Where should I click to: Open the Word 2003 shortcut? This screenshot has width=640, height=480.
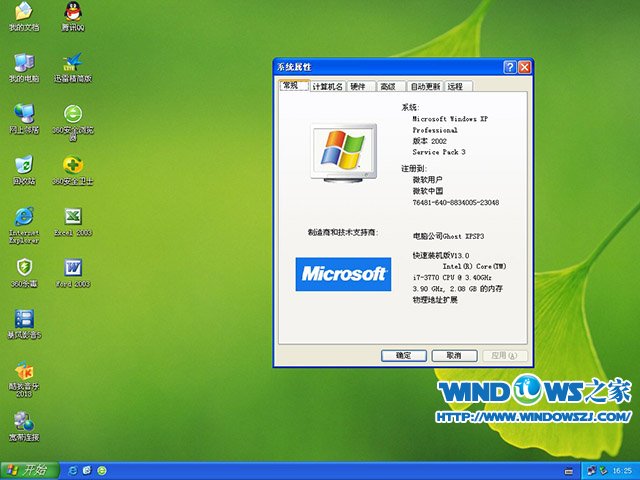[x=73, y=273]
